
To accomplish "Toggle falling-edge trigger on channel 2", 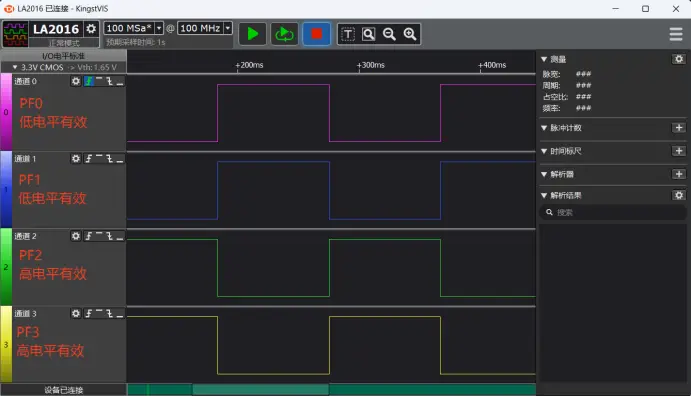I will pyautogui.click(x=109, y=236).
